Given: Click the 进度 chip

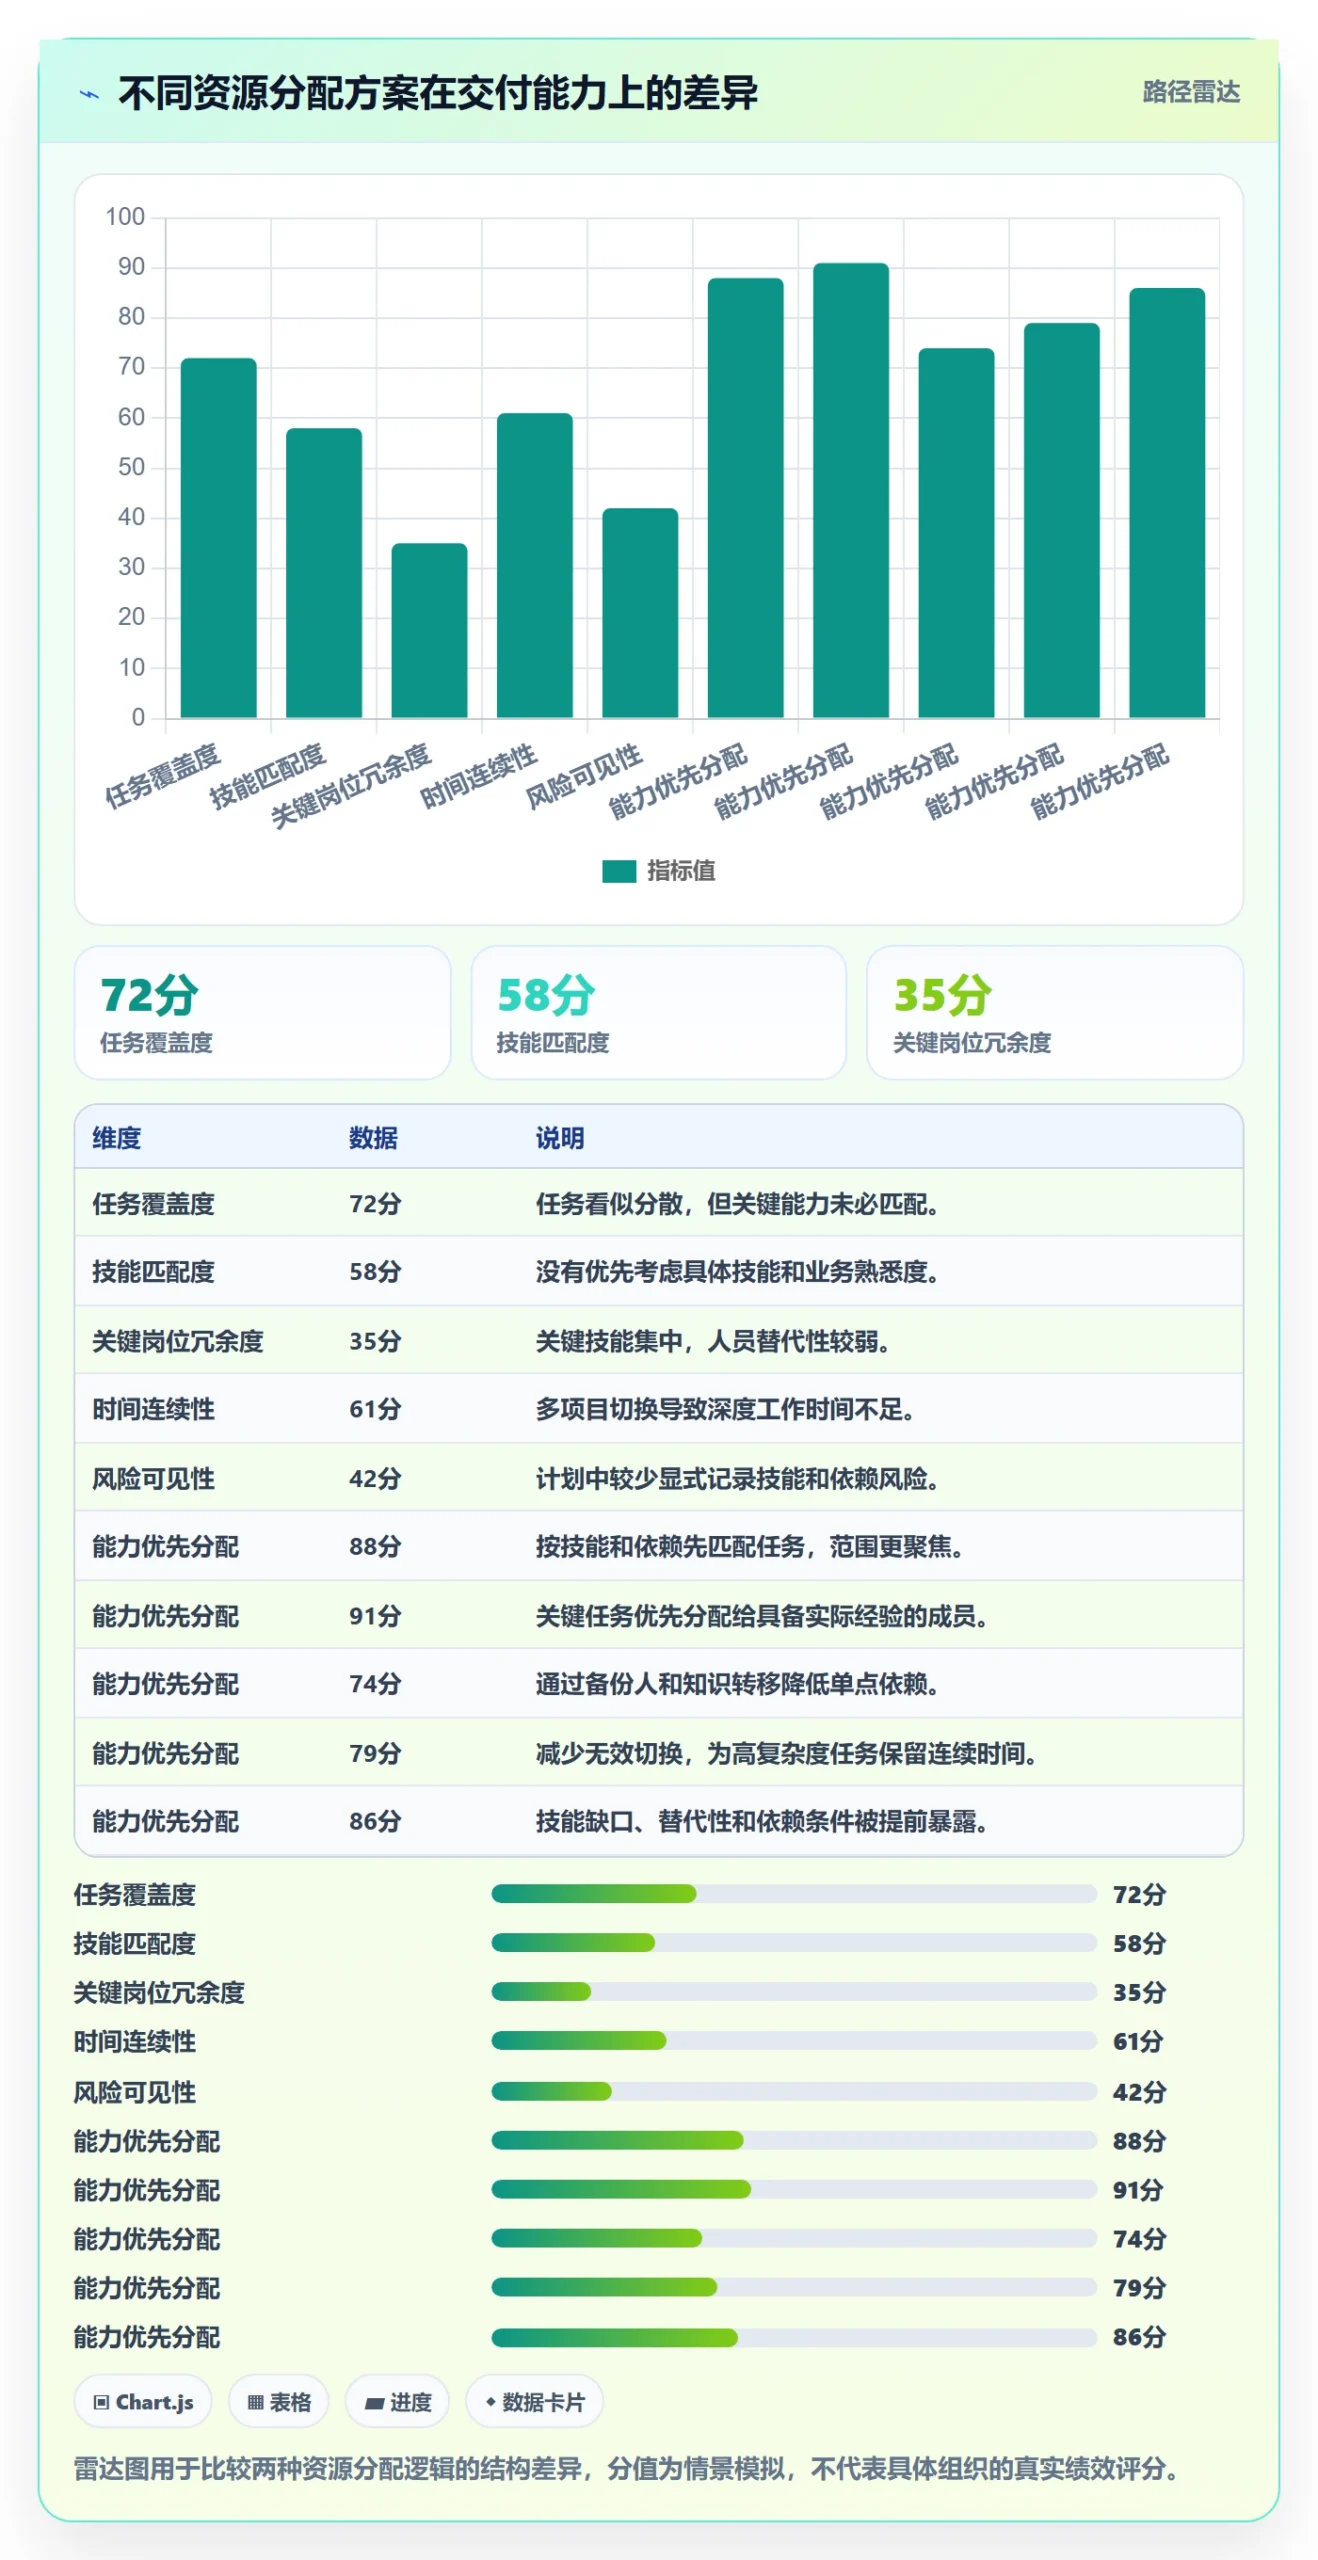Looking at the screenshot, I should pos(397,2402).
